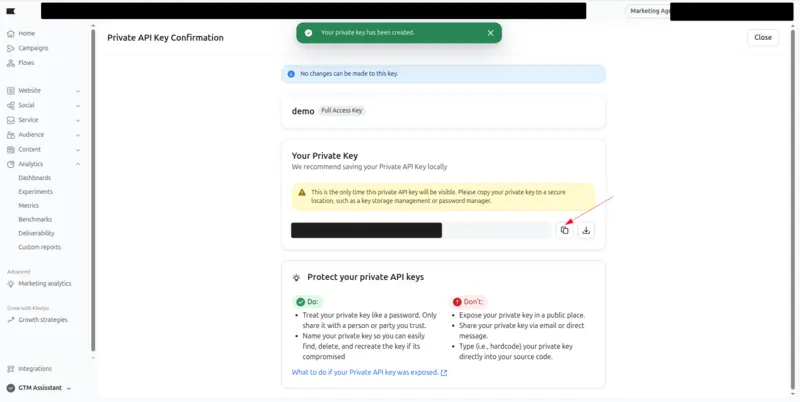Open Experiments under Analytics
The width and height of the screenshot is (800, 402).
36,192
